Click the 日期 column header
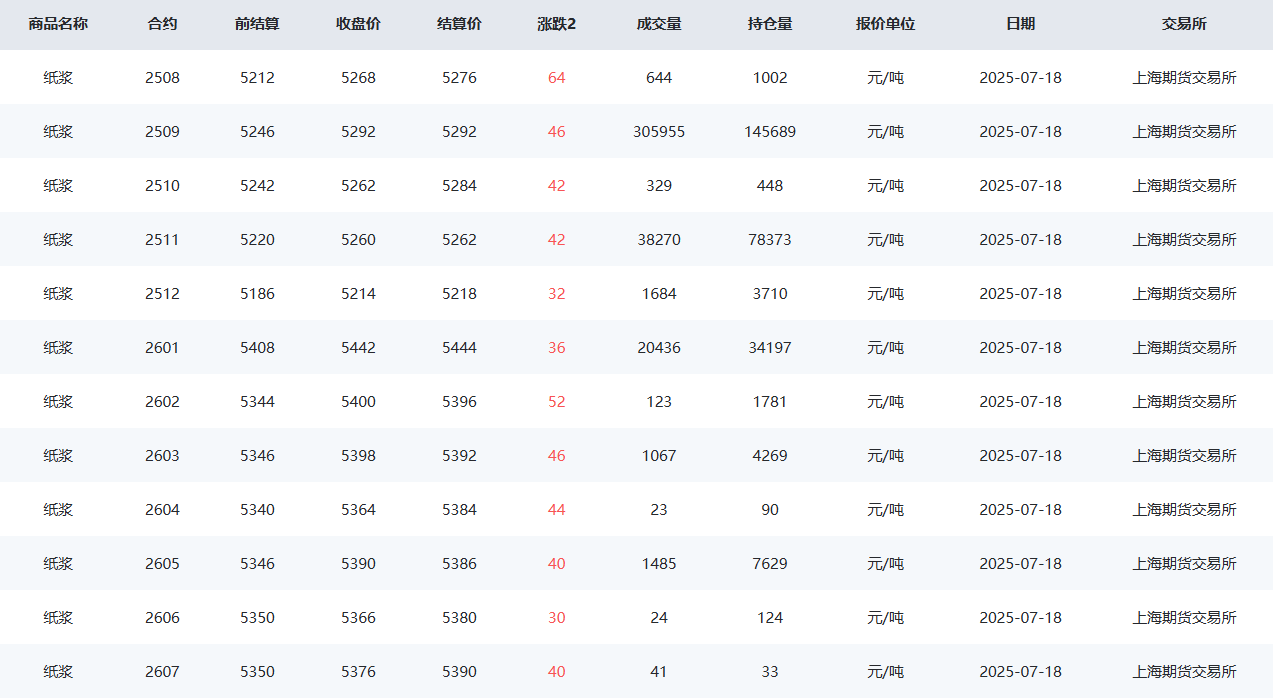Image resolution: width=1276 pixels, height=699 pixels. (x=1020, y=24)
